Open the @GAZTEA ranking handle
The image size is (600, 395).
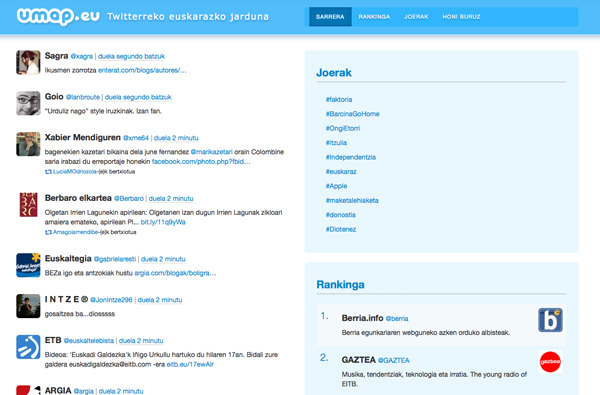point(393,360)
